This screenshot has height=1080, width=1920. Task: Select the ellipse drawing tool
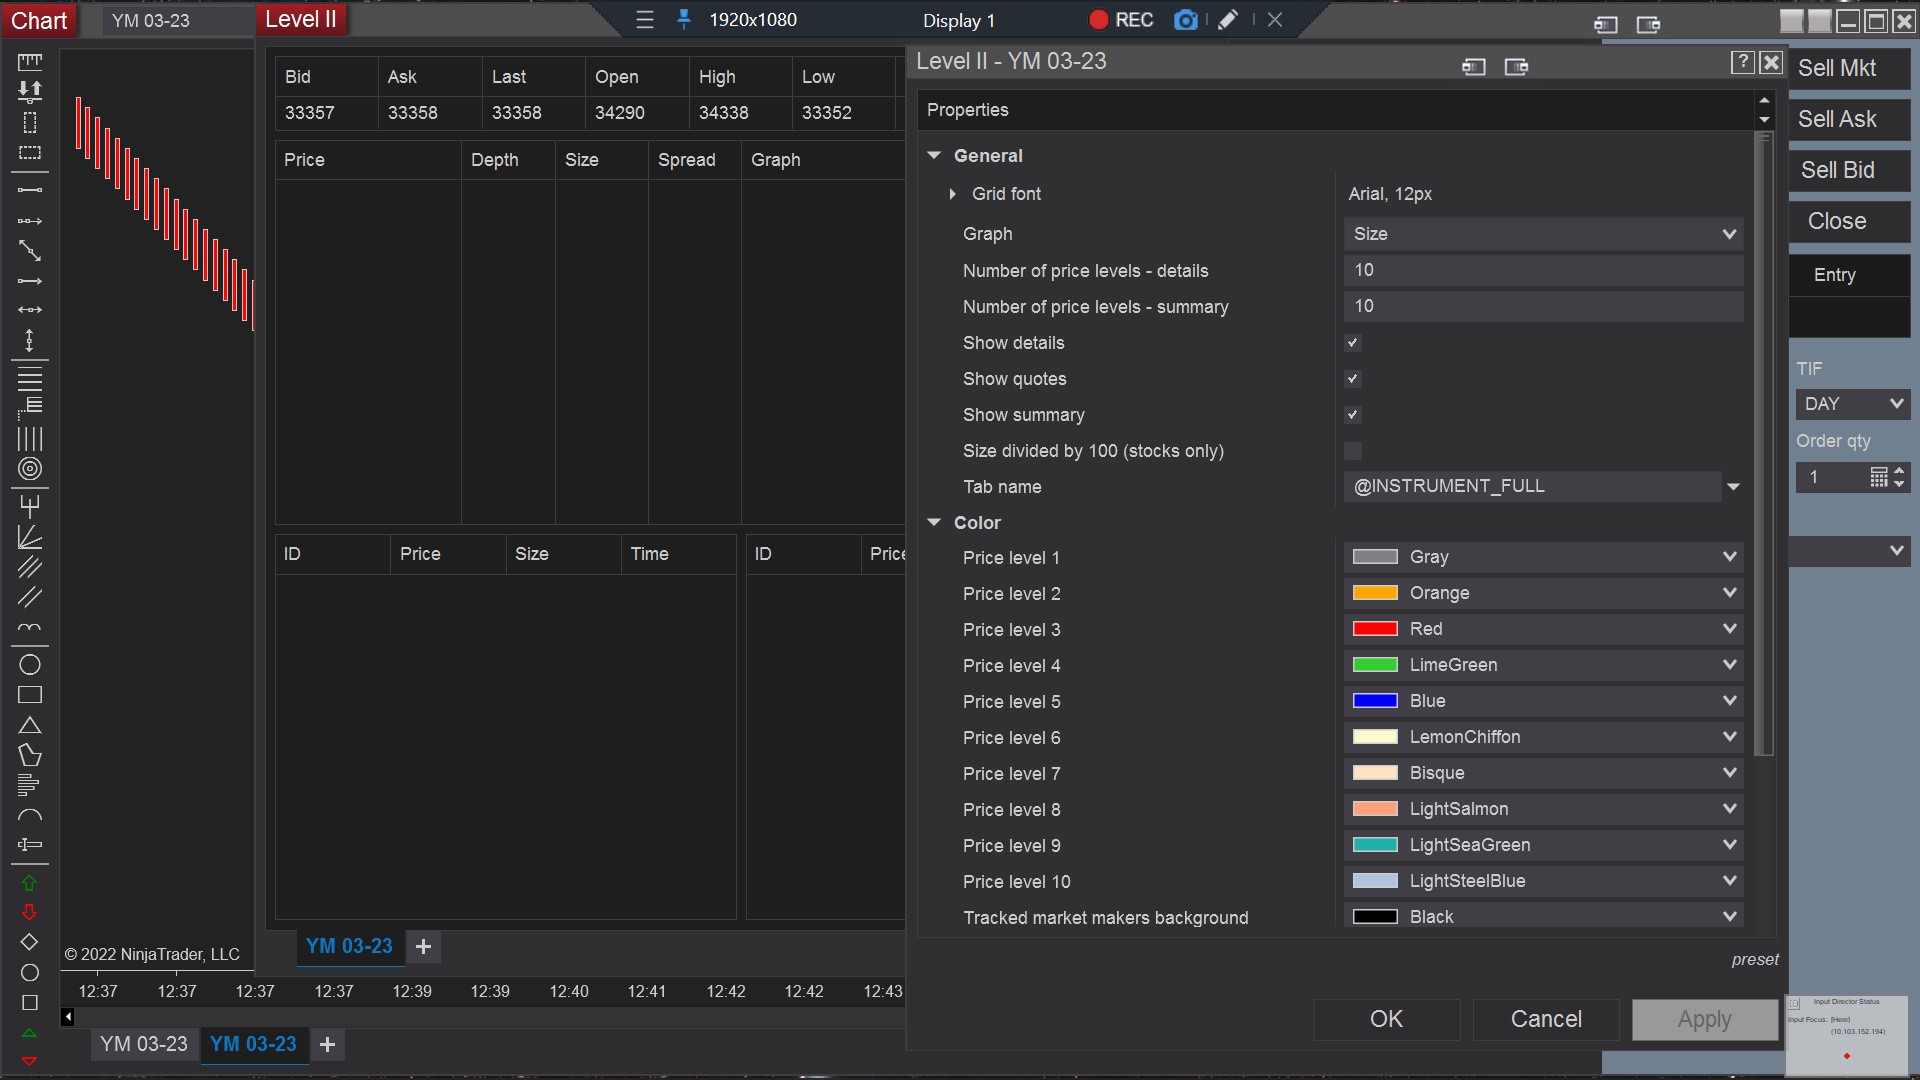click(x=30, y=665)
